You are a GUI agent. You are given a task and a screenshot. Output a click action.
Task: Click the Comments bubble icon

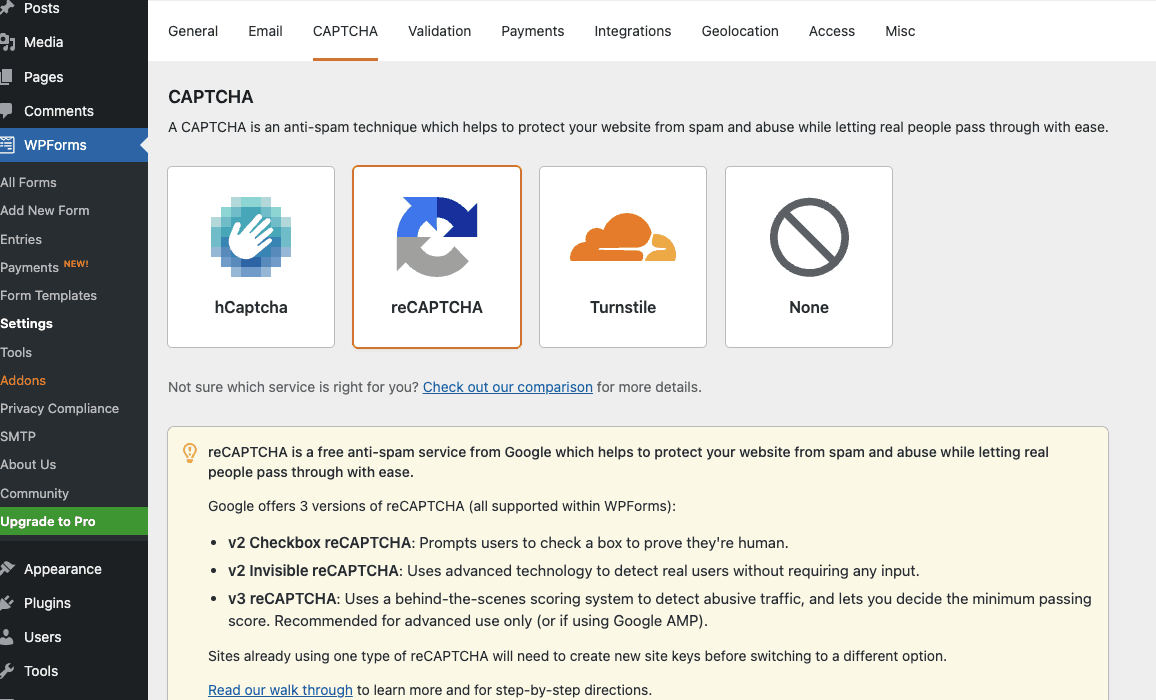[6, 111]
